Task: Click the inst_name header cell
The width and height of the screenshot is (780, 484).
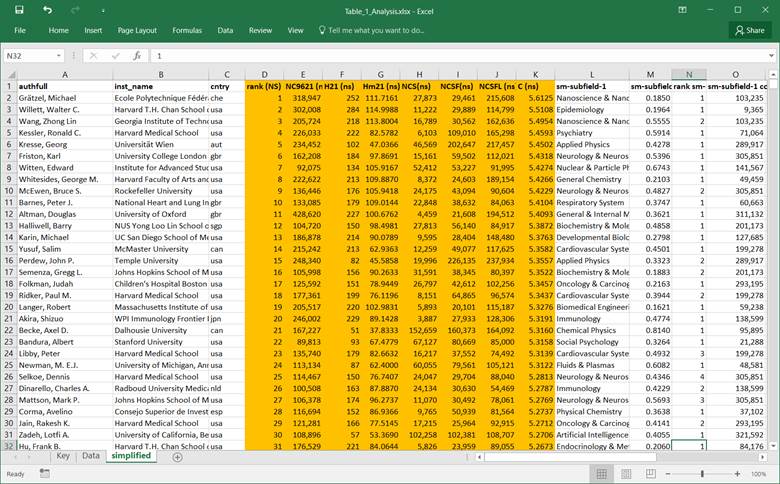Action: pyautogui.click(x=161, y=87)
